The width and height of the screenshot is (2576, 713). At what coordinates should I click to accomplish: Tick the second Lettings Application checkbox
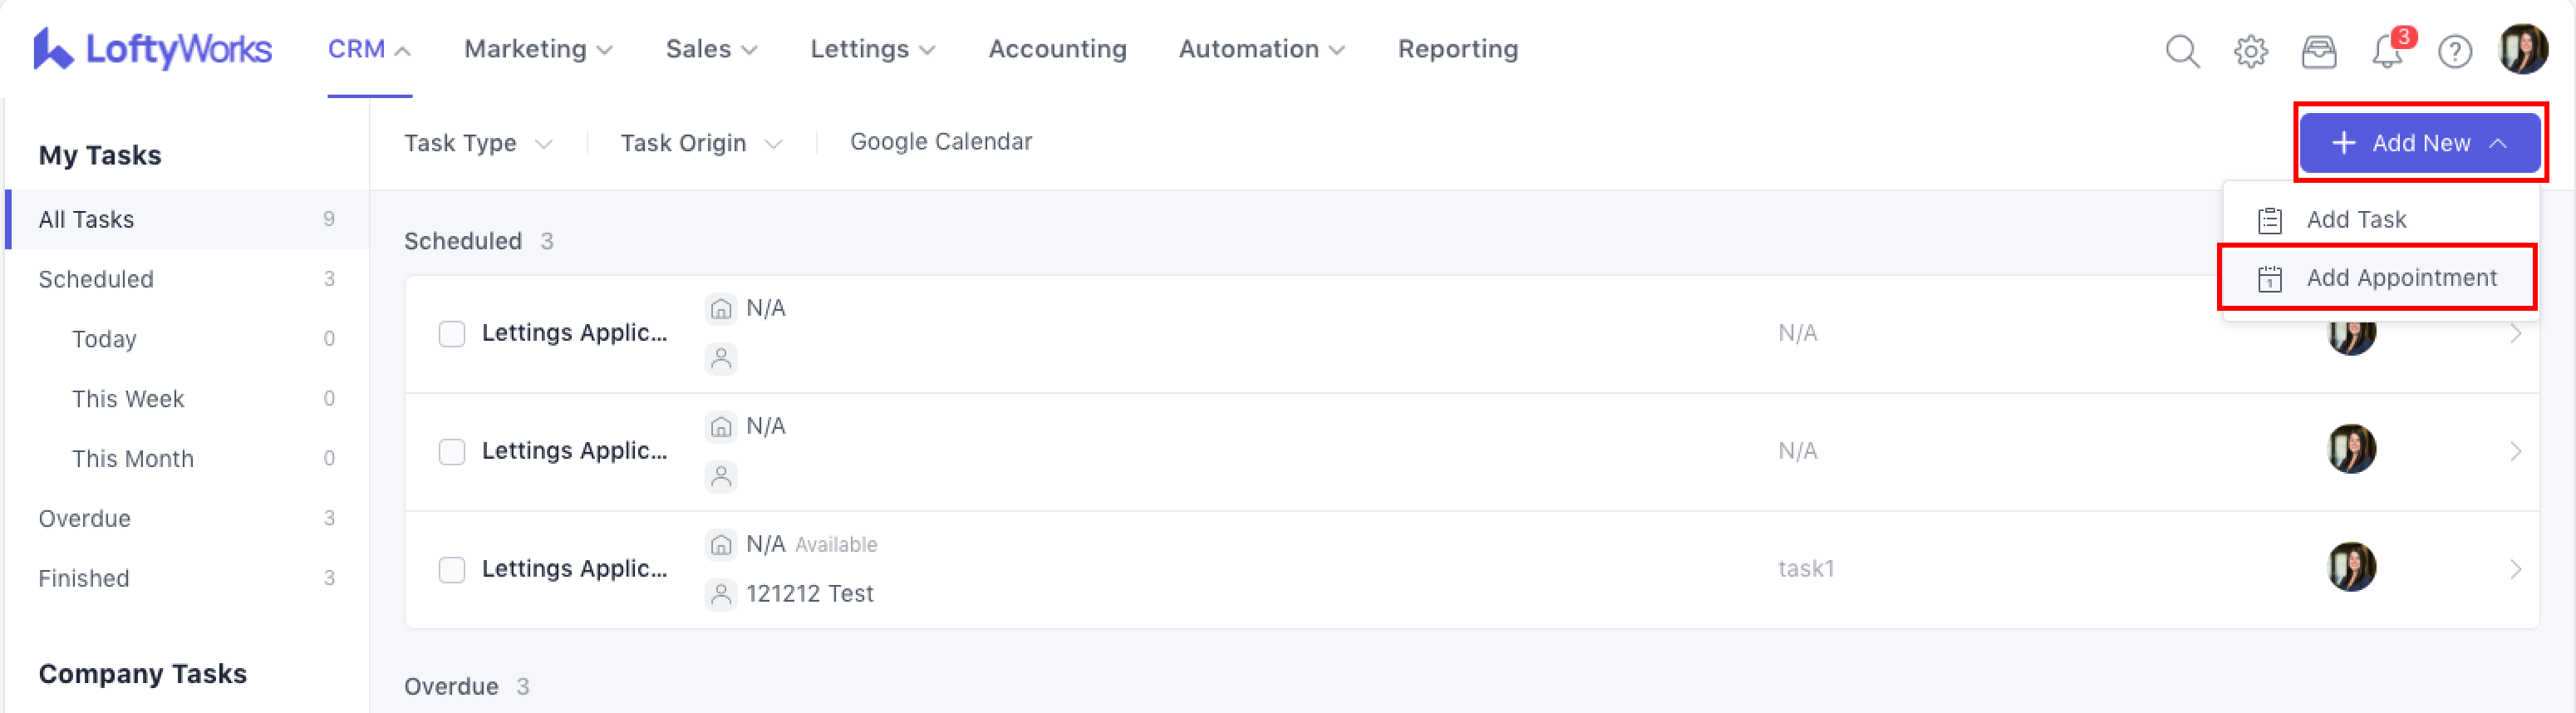pos(452,451)
